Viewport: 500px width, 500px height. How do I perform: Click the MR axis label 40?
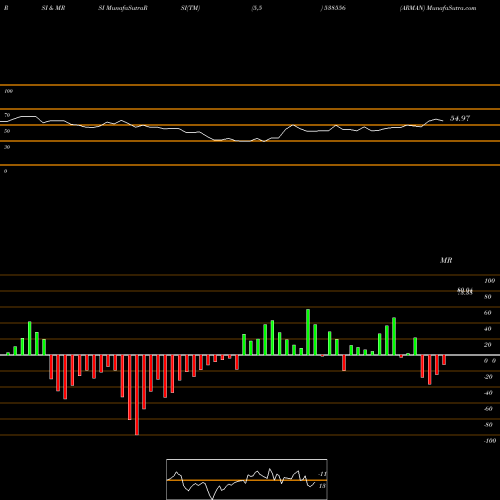click(x=488, y=329)
